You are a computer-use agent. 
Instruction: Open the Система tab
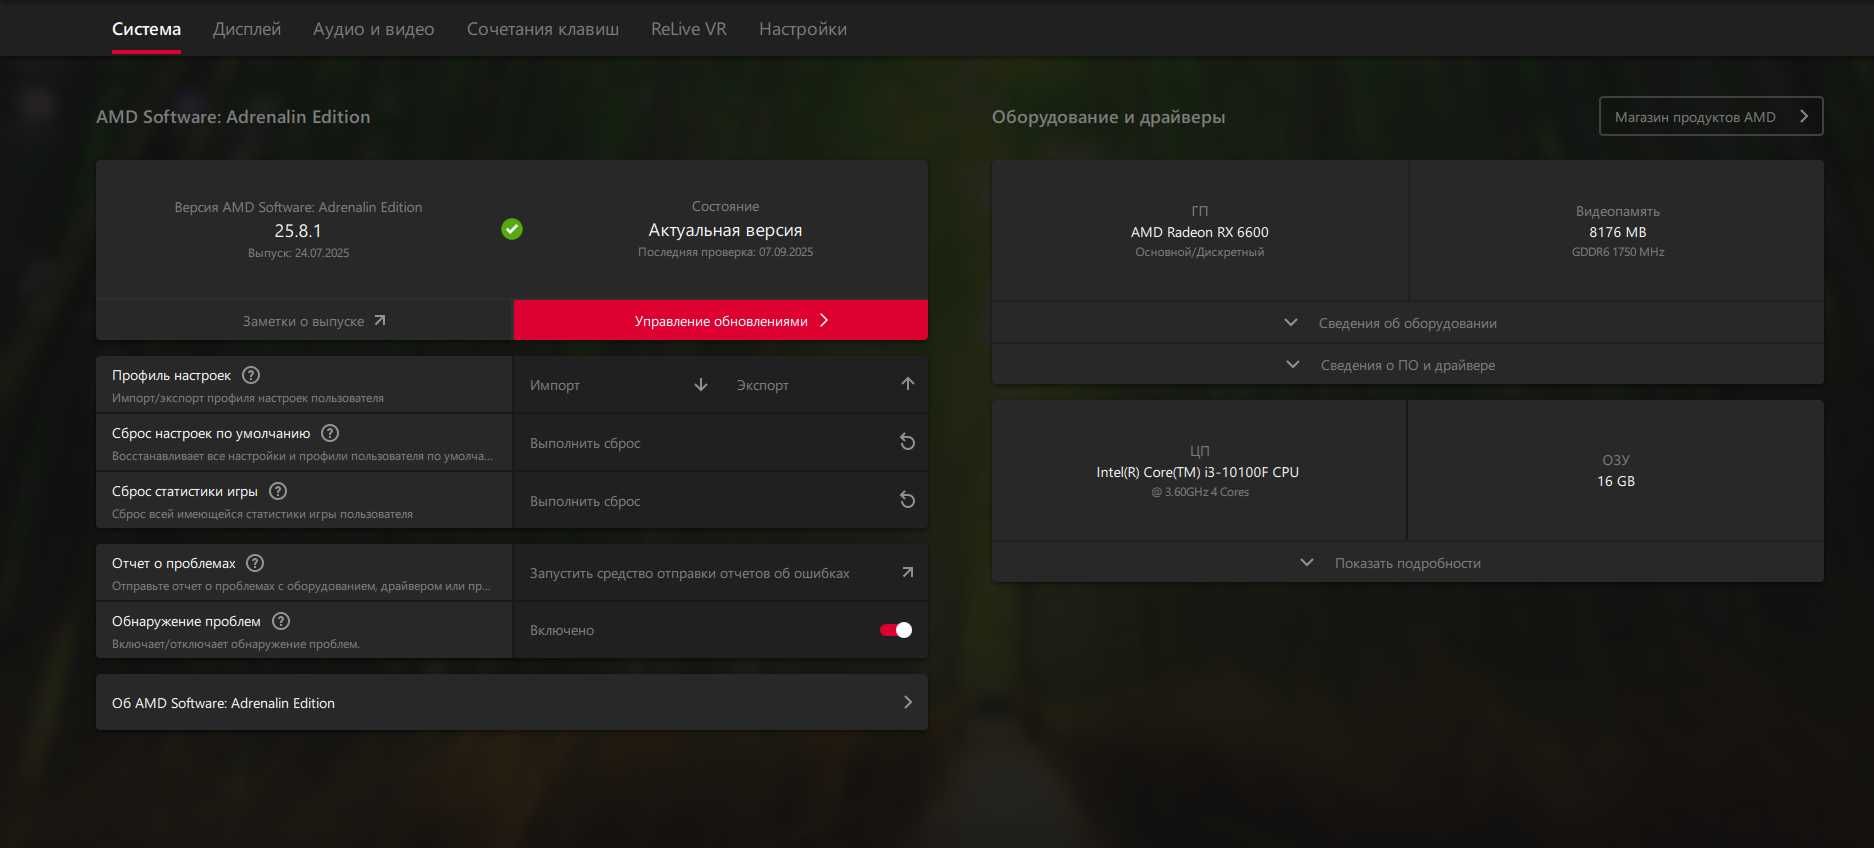point(146,29)
